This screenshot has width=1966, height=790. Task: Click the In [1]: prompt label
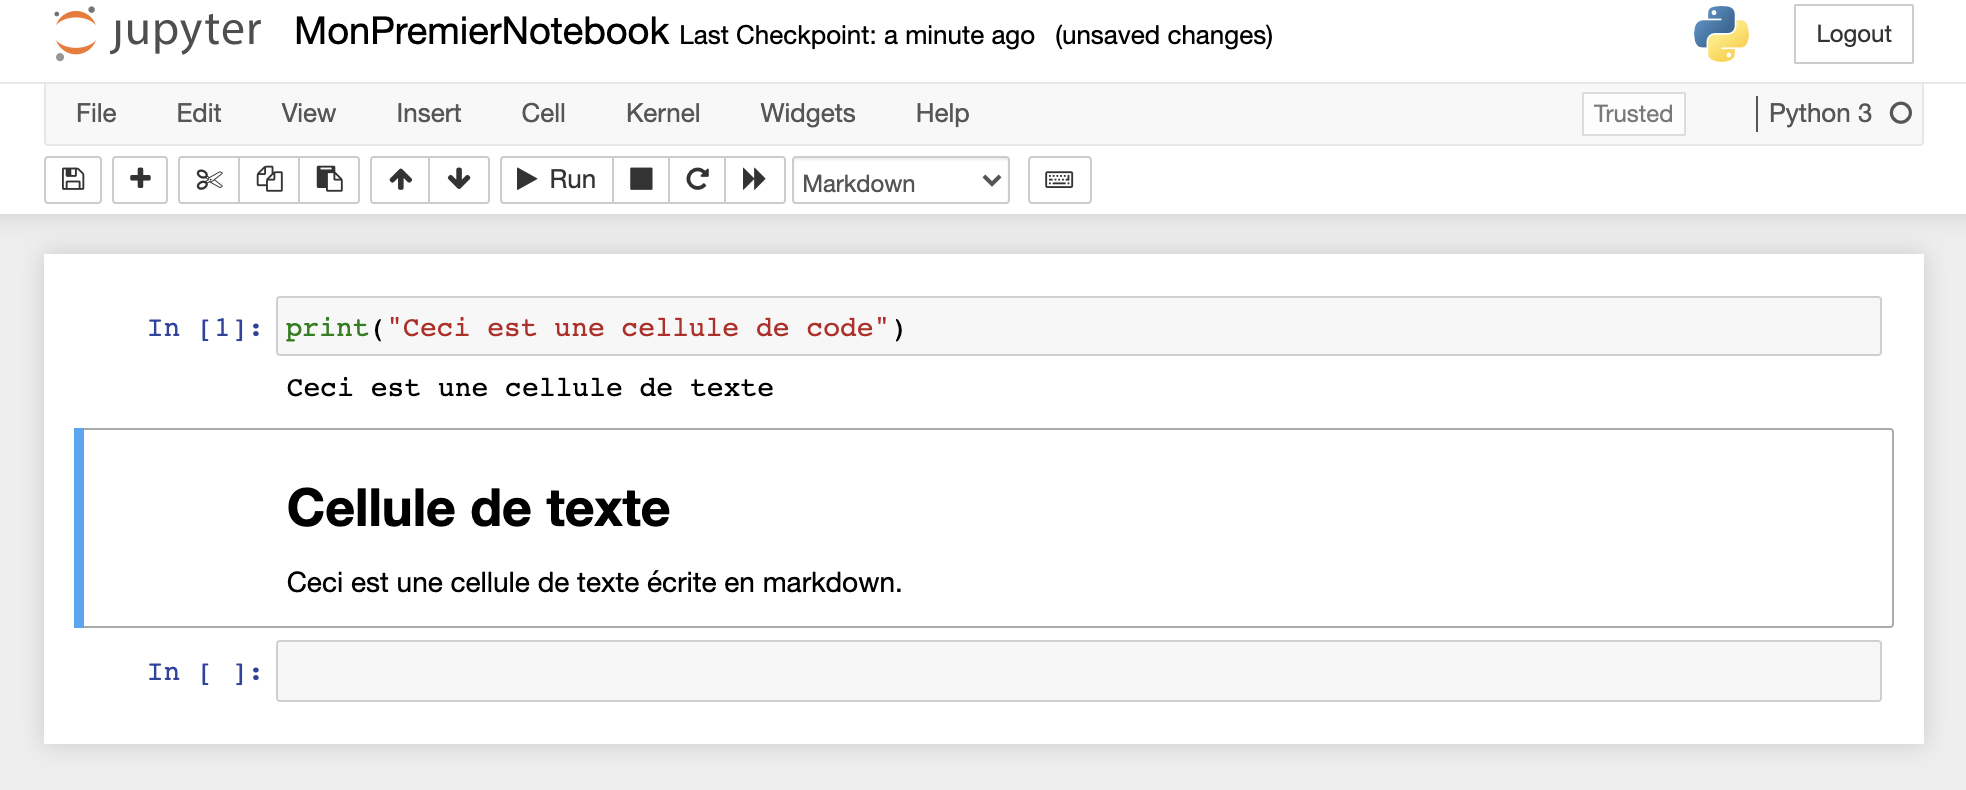pos(205,328)
